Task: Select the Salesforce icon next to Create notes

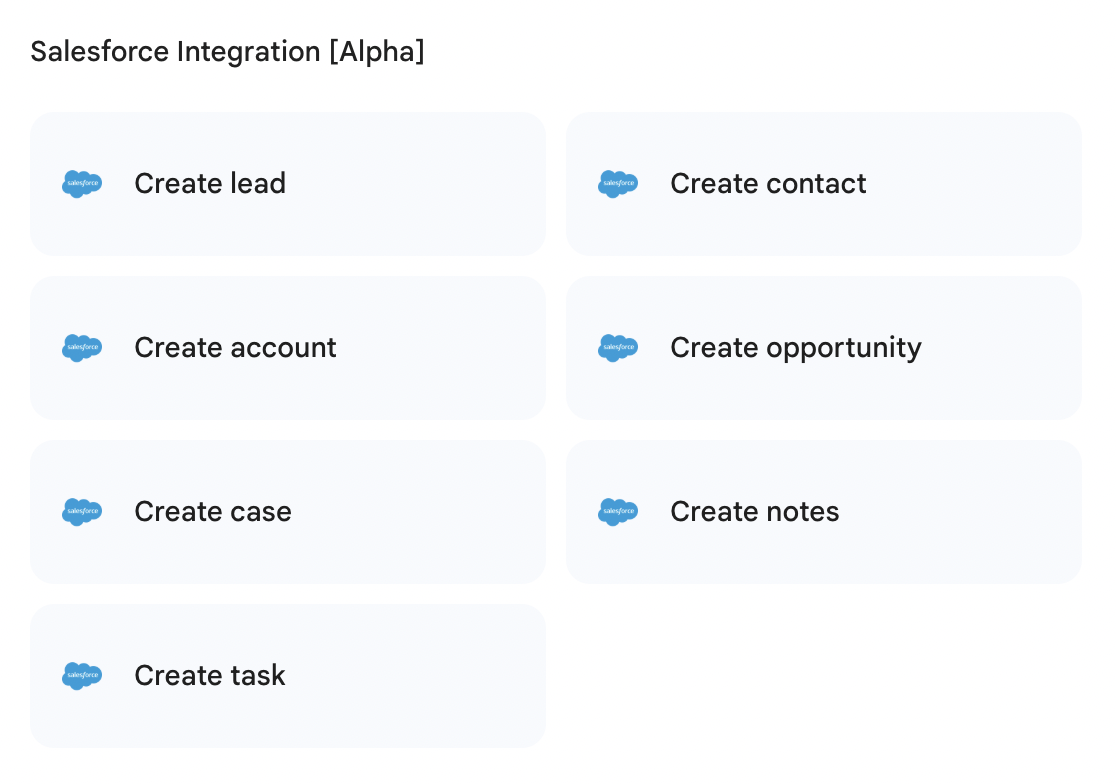Action: click(x=618, y=512)
